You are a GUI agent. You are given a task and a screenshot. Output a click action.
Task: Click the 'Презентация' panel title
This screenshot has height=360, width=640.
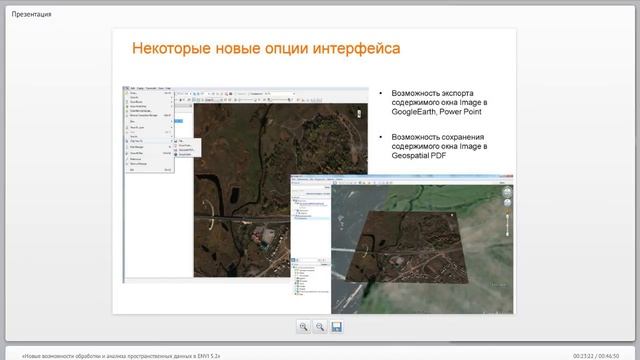tap(31, 14)
